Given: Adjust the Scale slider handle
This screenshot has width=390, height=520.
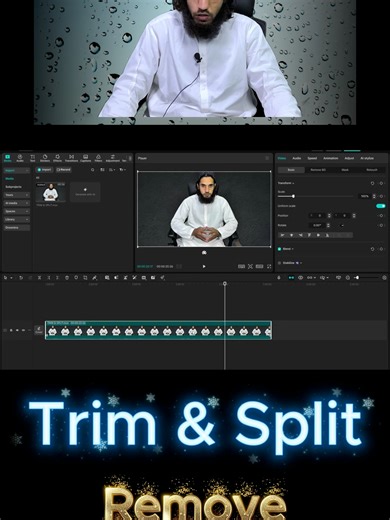Looking at the screenshot, I should click(x=293, y=196).
